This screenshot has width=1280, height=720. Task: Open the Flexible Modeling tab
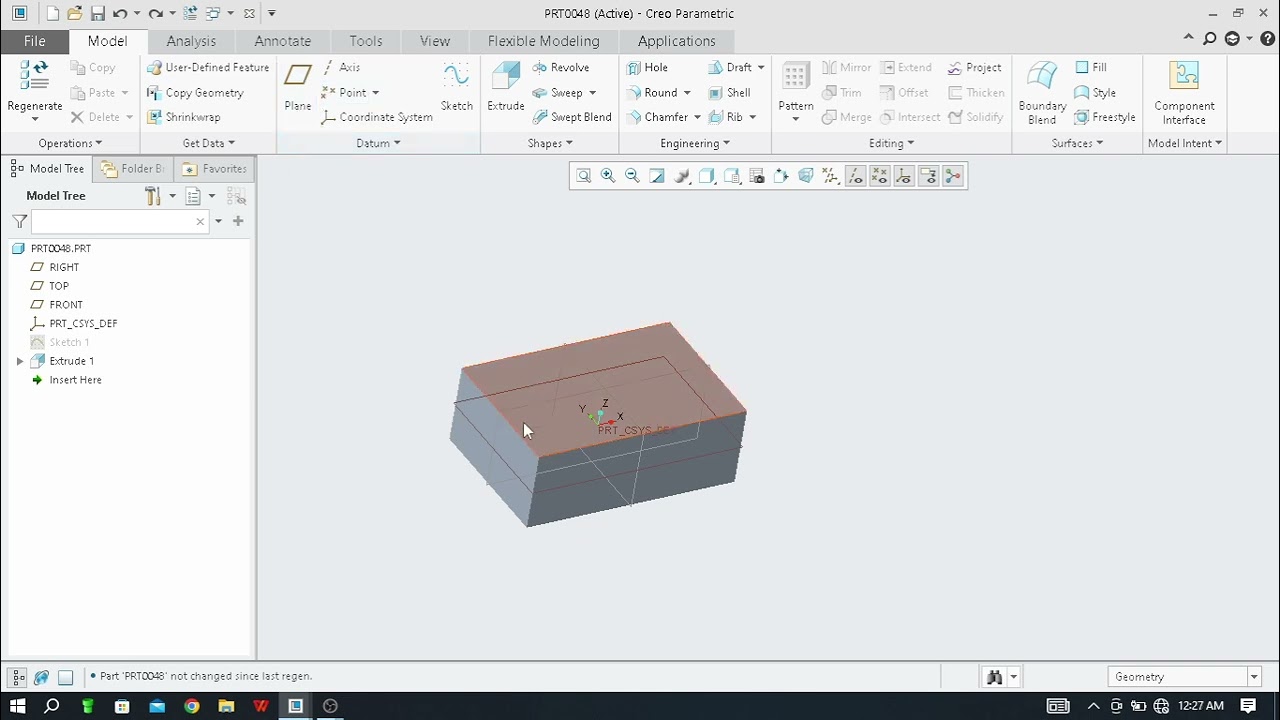pos(543,41)
